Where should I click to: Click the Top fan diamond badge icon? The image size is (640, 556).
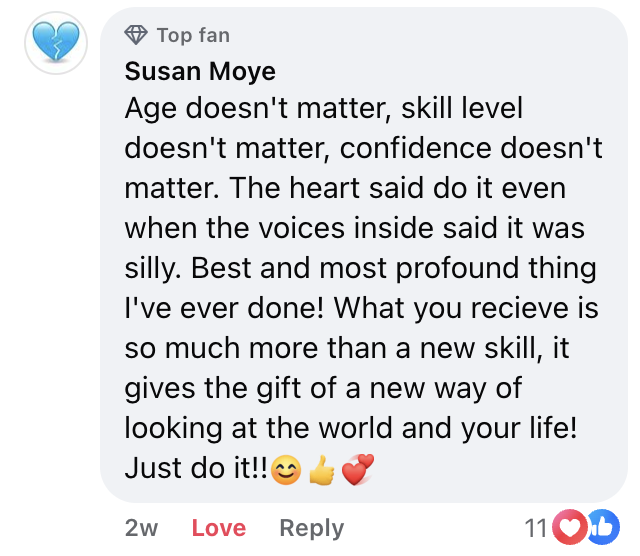136,35
